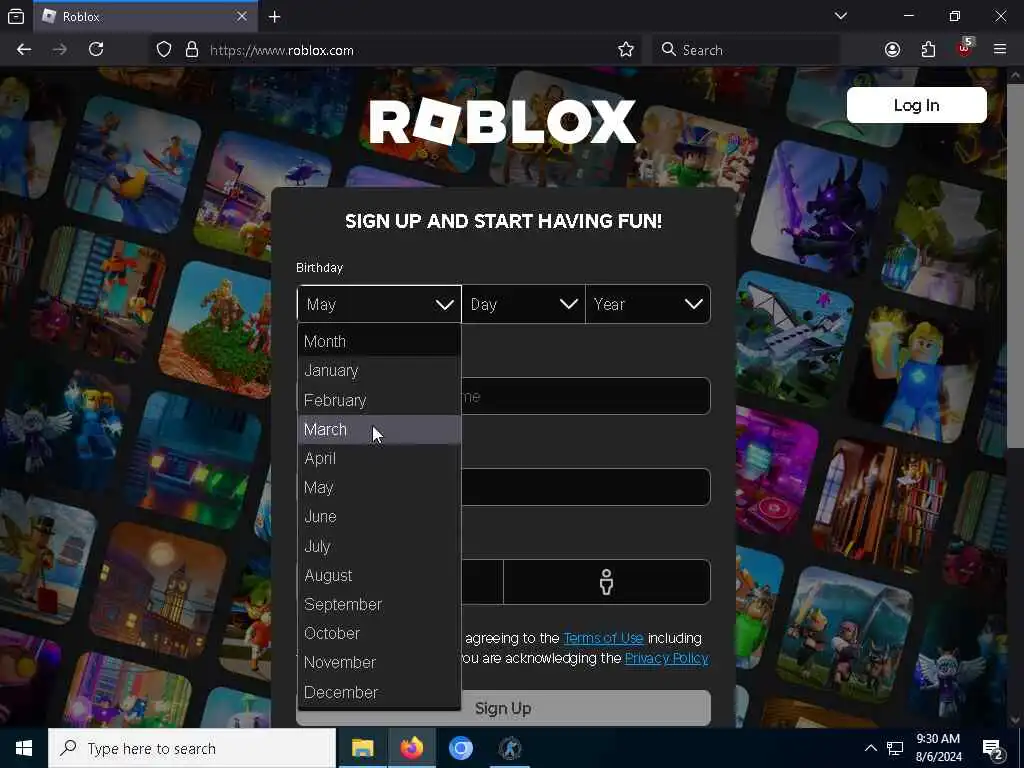Click the username input field
Image resolution: width=1024 pixels, height=768 pixels.
[x=585, y=396]
